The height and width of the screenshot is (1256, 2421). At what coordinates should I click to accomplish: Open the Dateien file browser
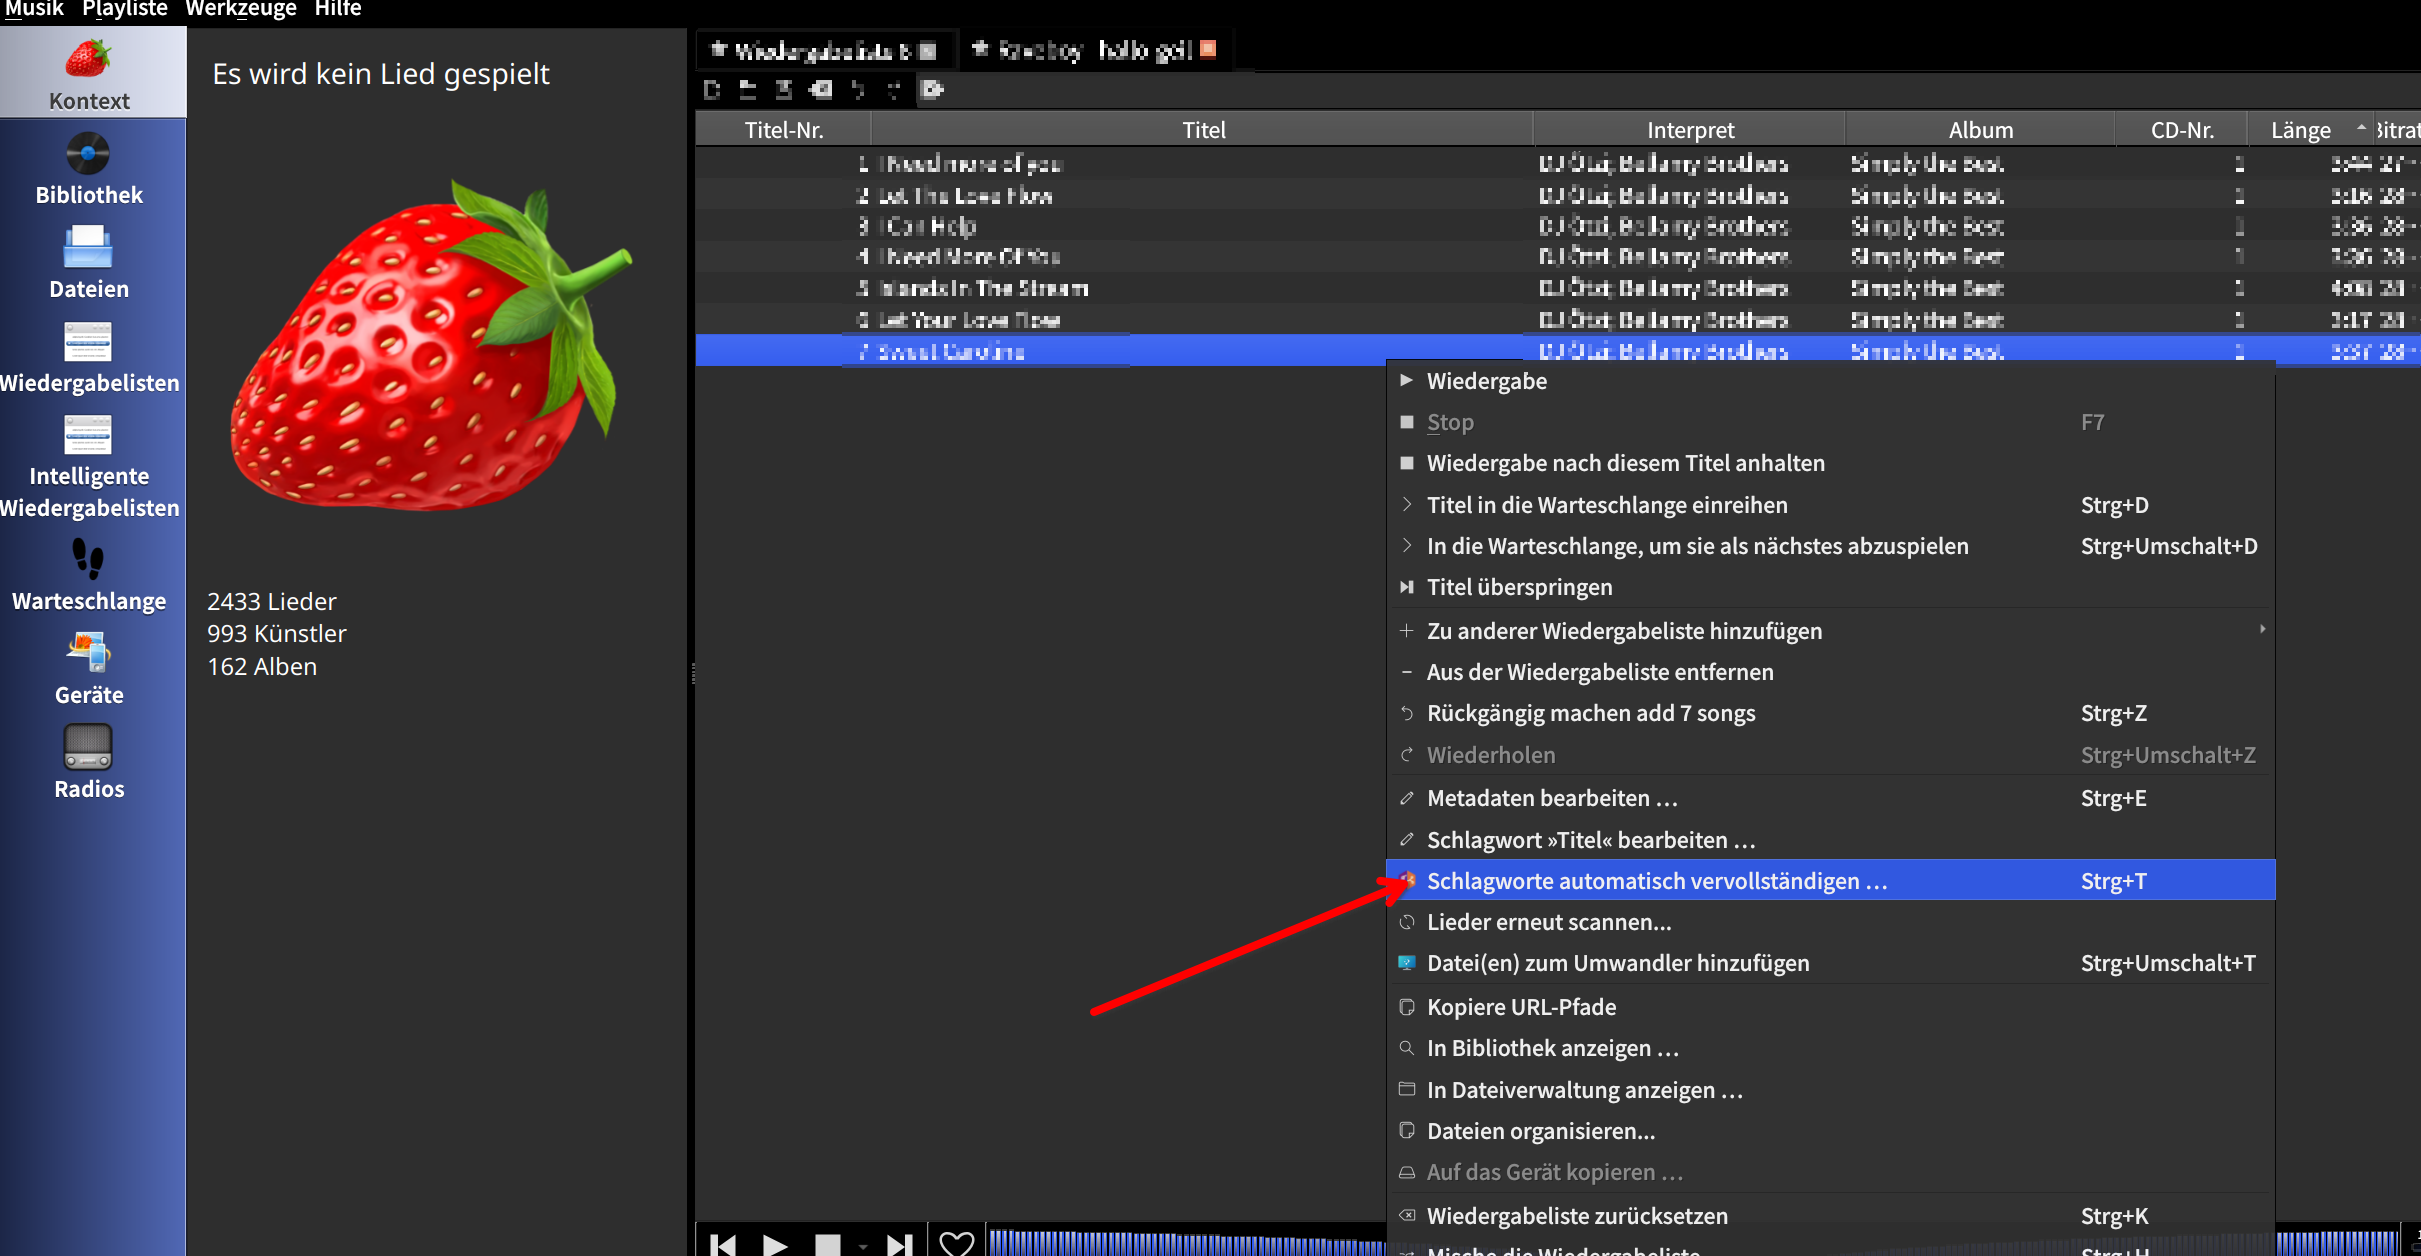pos(89,263)
